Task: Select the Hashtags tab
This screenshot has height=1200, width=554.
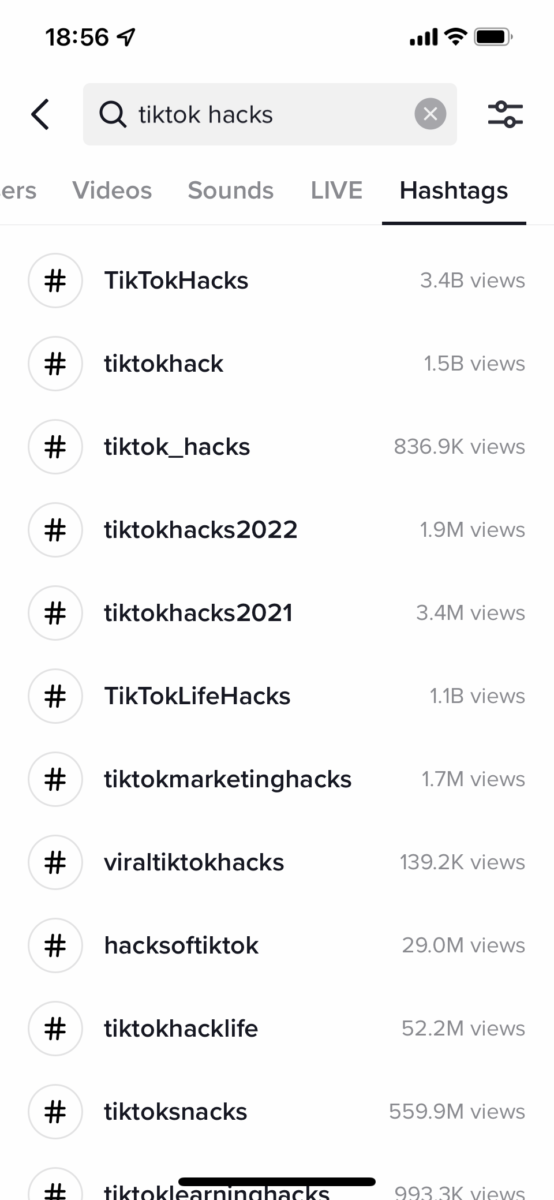Action: (454, 190)
